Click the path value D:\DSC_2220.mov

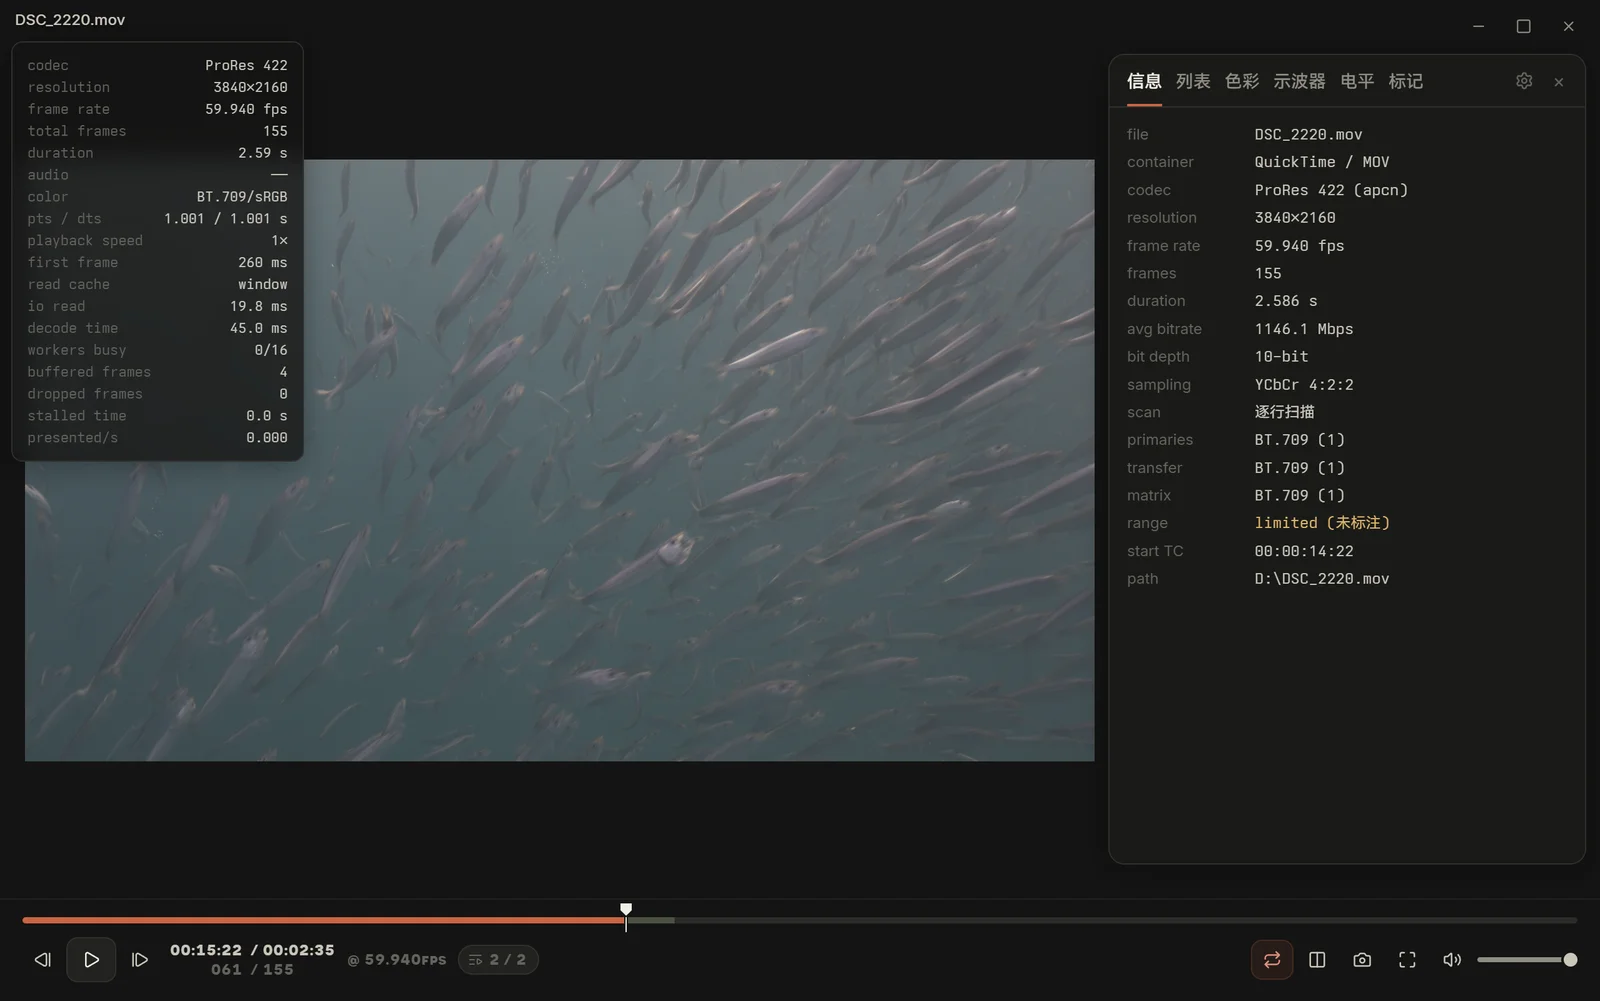[1322, 579]
